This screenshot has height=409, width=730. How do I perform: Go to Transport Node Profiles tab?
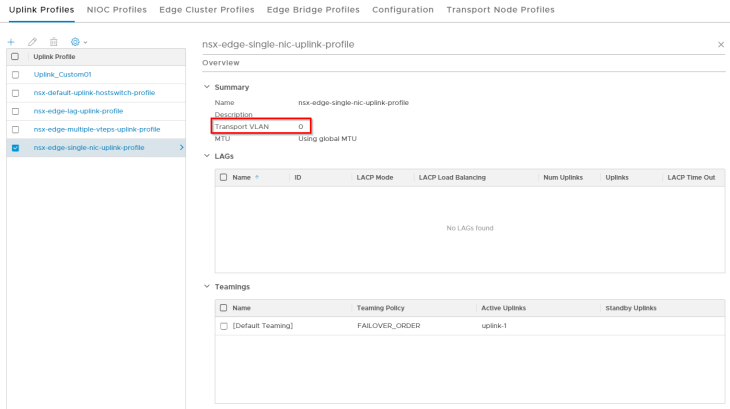500,10
